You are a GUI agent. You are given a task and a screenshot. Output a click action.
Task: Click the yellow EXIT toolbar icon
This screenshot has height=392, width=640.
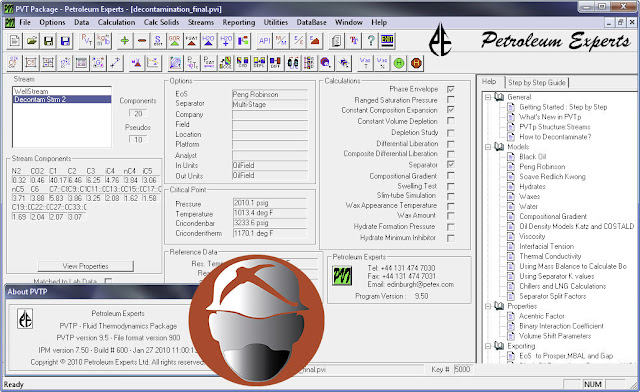pyautogui.click(x=387, y=41)
